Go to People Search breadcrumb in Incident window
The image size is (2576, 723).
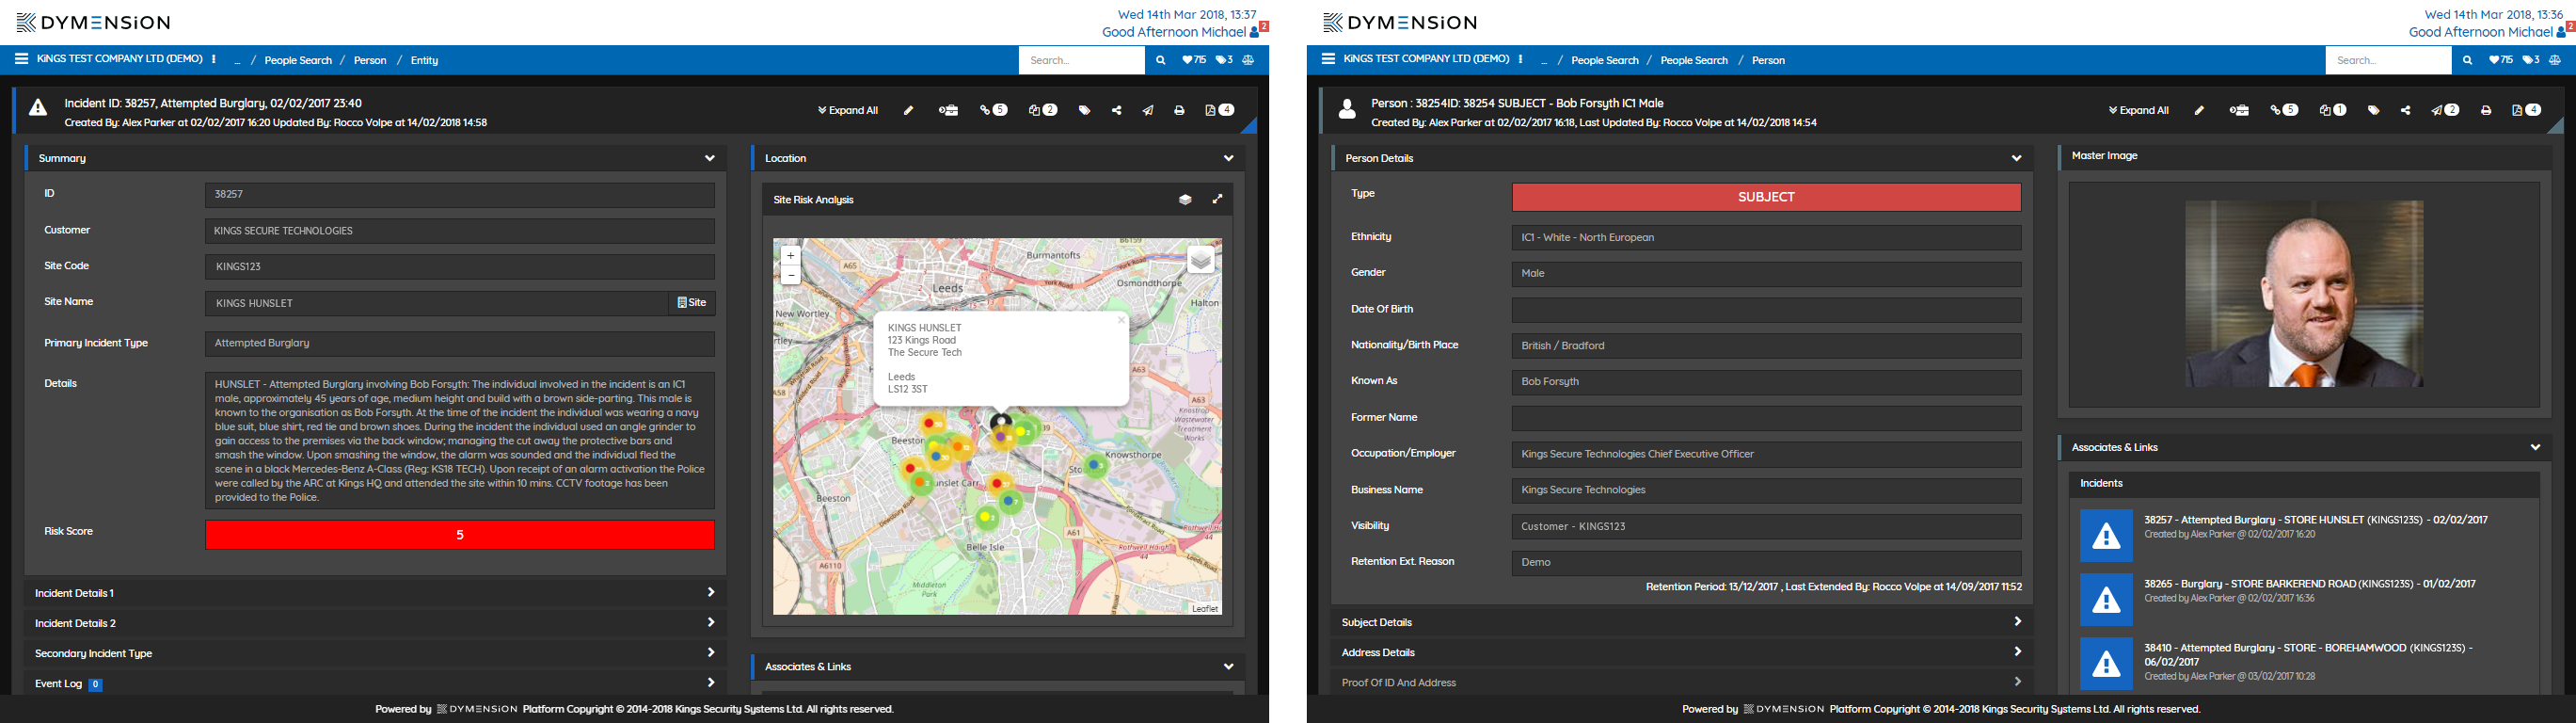(298, 61)
